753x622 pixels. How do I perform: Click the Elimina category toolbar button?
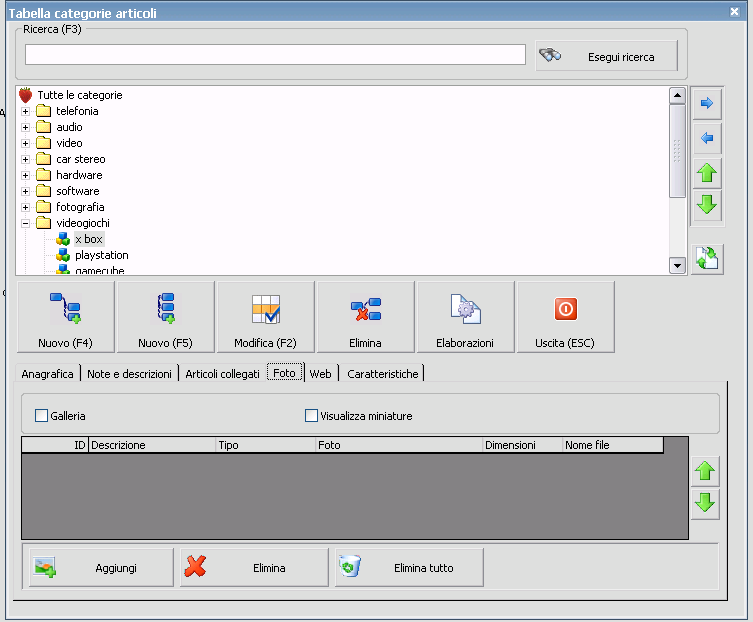pos(365,317)
